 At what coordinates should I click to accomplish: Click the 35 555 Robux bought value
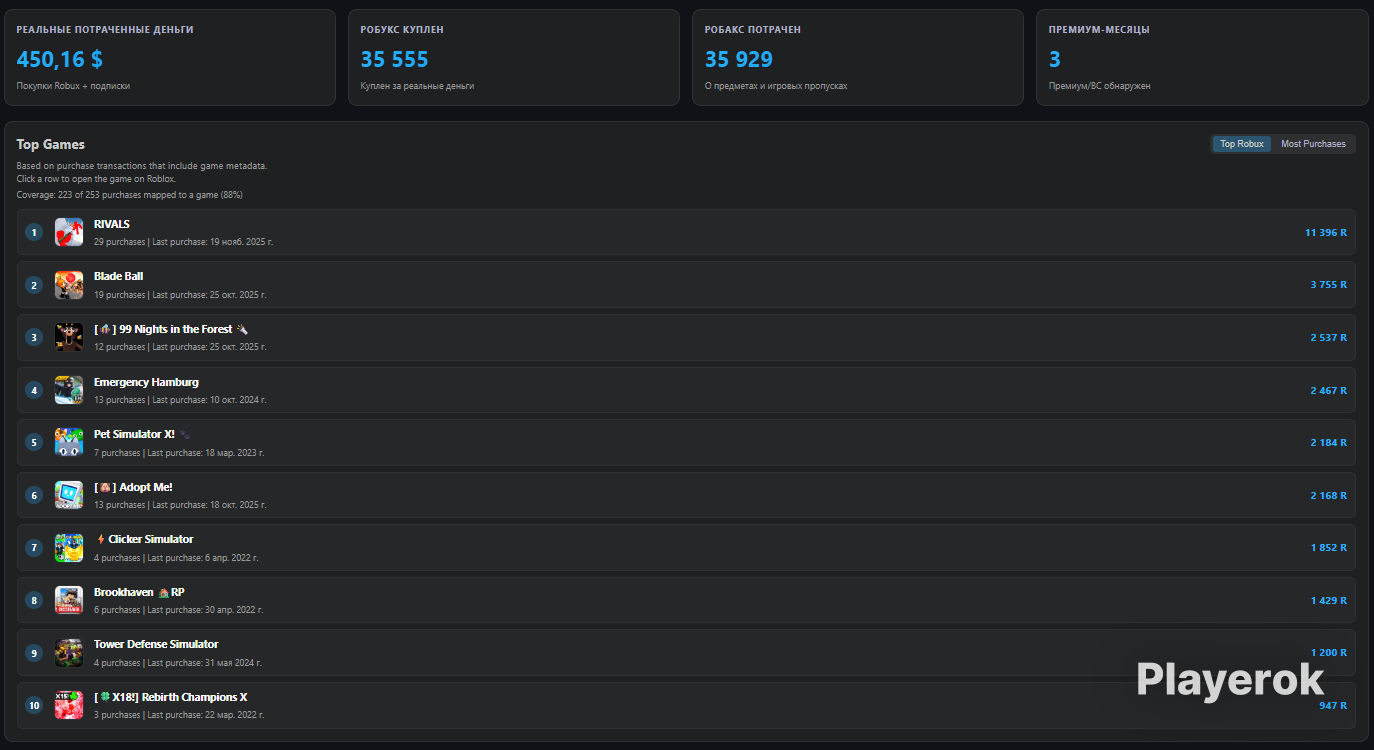click(x=395, y=59)
